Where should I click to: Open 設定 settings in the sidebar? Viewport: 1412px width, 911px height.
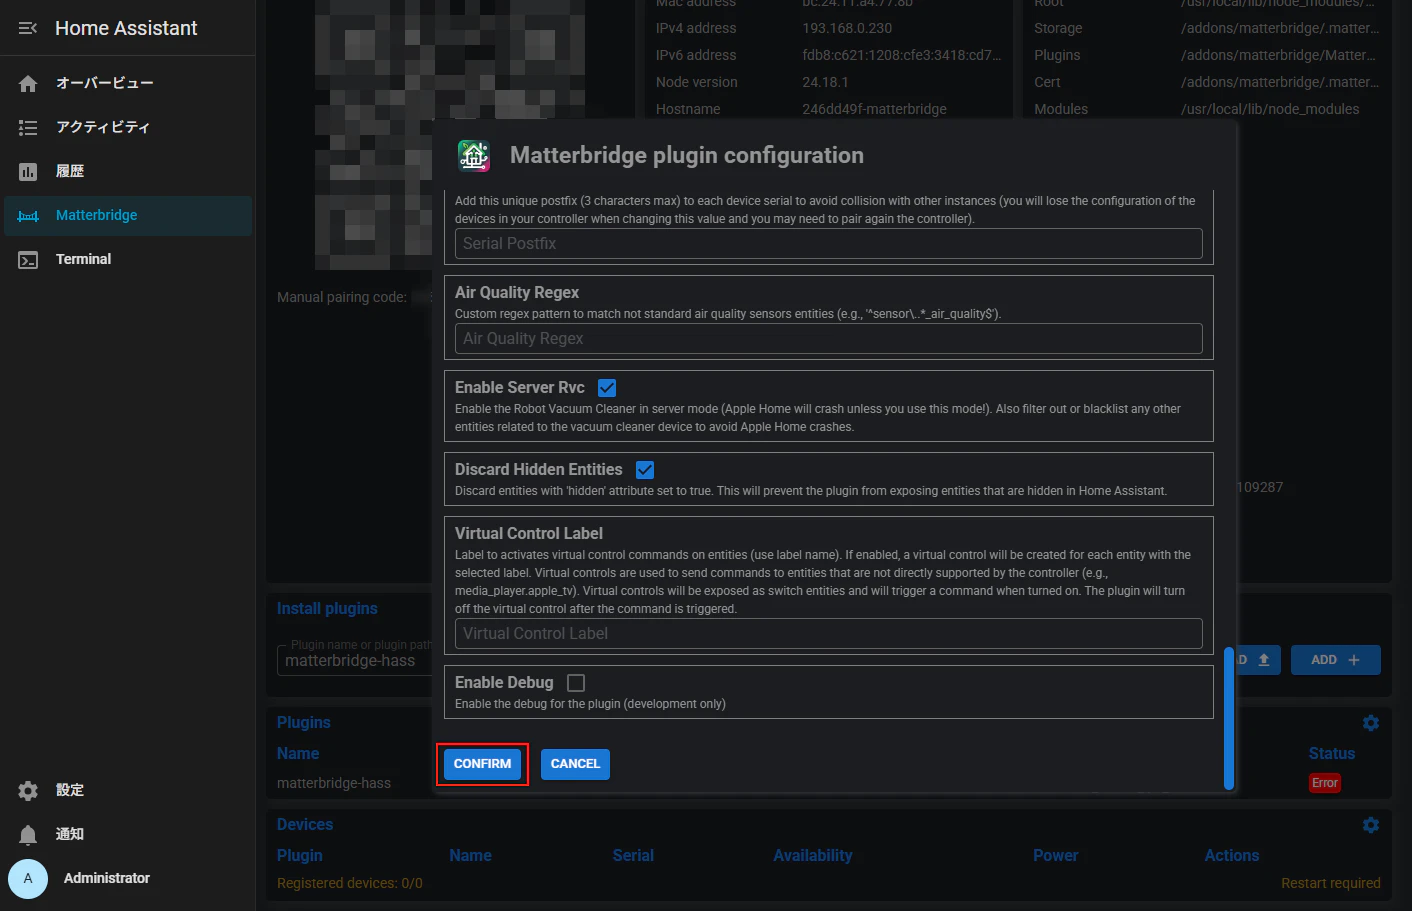pos(128,790)
